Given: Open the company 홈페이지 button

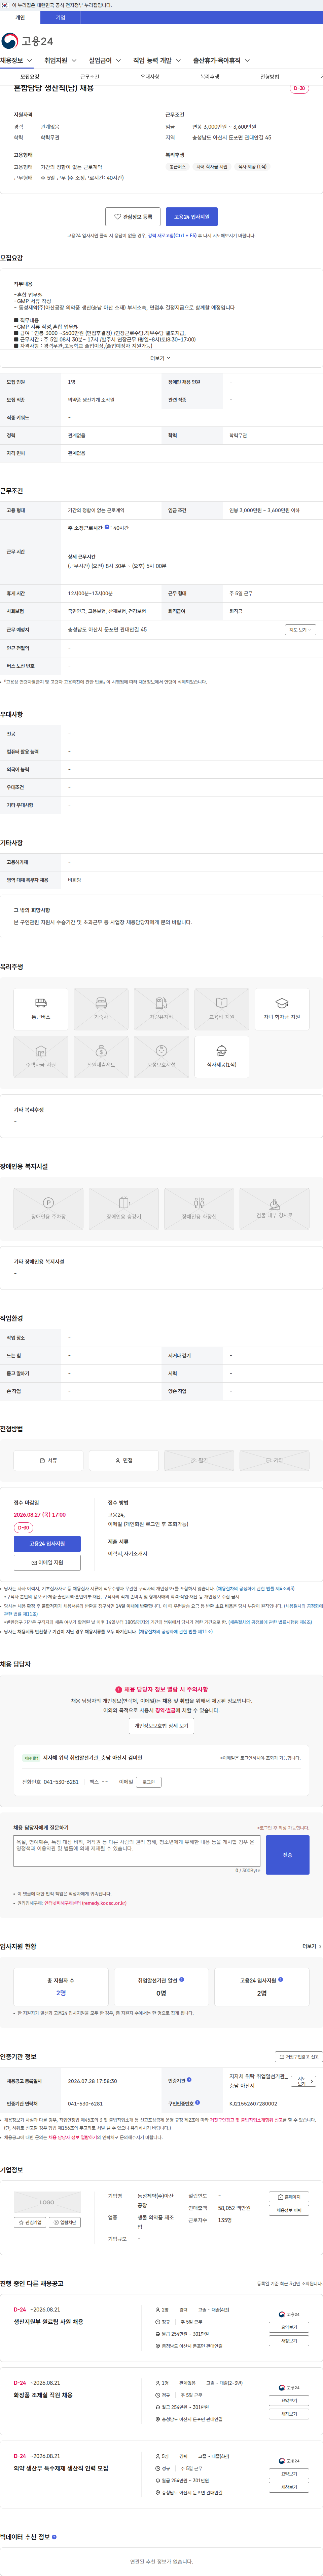Looking at the screenshot, I should (x=289, y=2197).
